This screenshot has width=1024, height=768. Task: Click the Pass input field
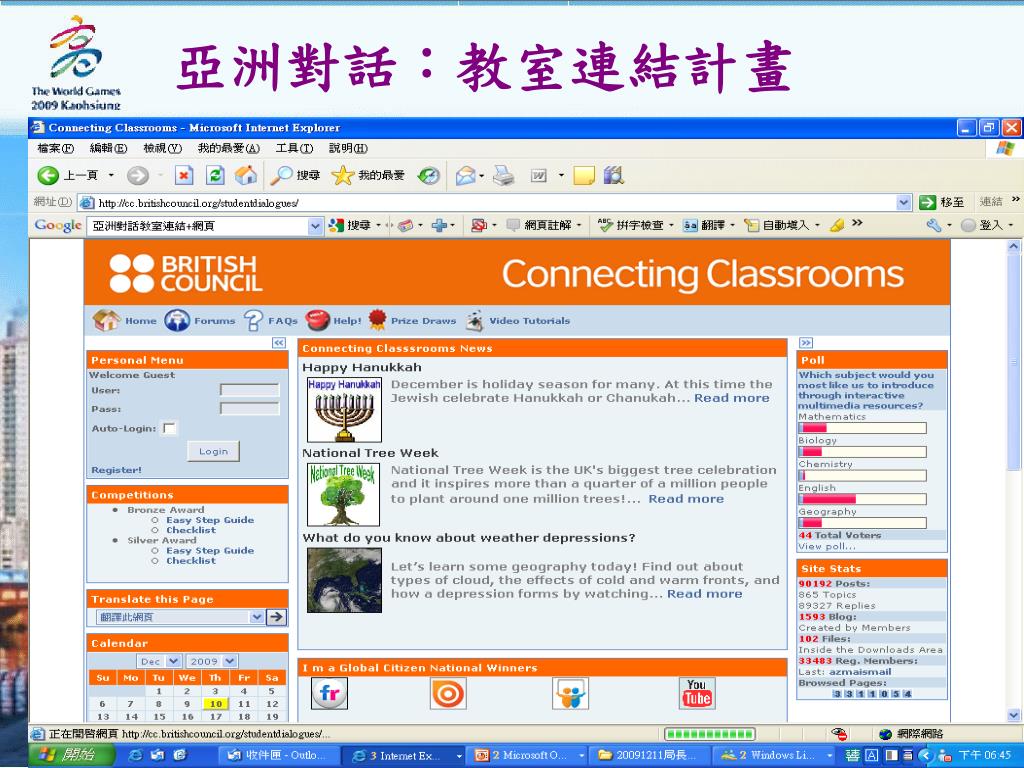pyautogui.click(x=249, y=408)
